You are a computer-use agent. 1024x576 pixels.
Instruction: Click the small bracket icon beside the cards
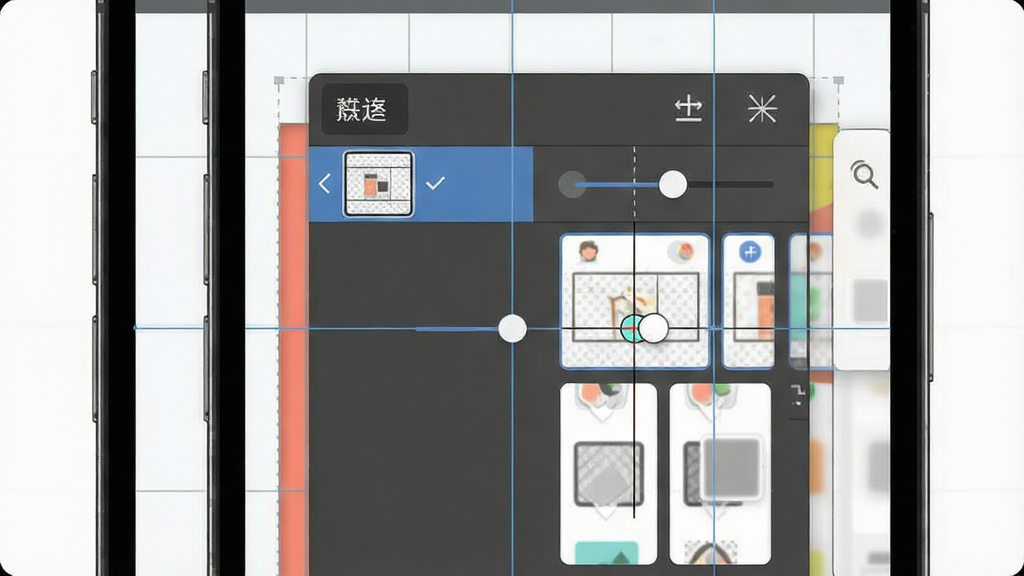click(x=797, y=395)
